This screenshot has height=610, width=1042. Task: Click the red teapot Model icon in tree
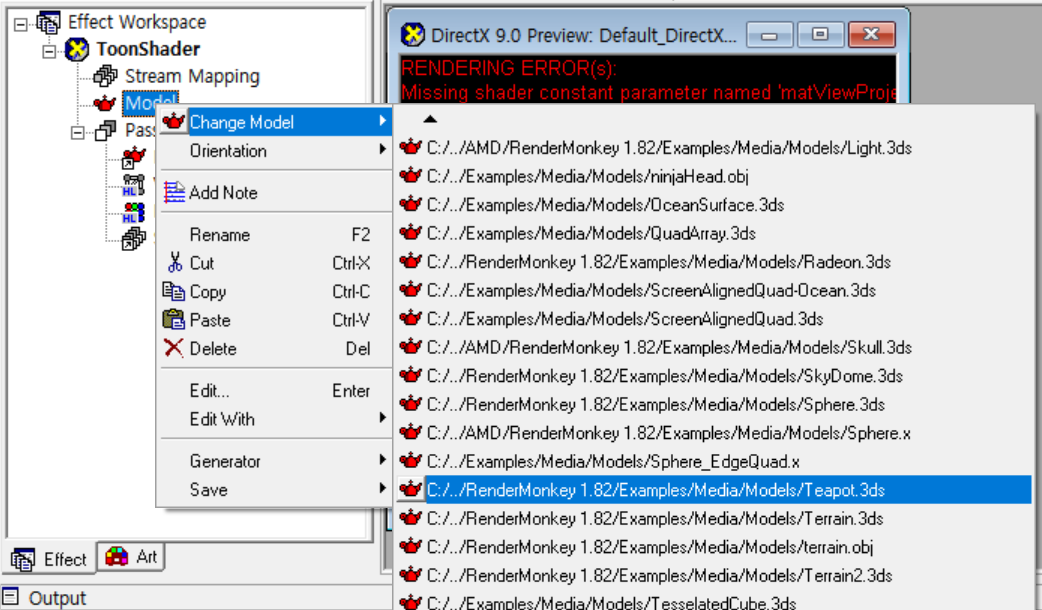tap(104, 103)
